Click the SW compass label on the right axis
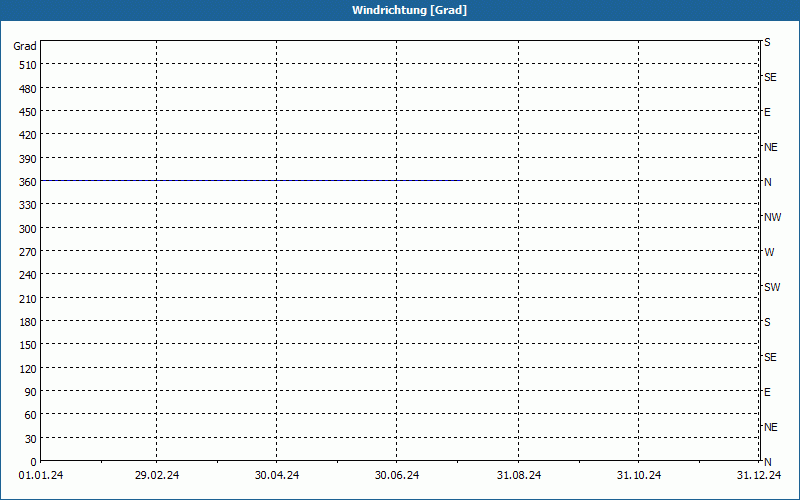The width and height of the screenshot is (800, 500). click(772, 287)
